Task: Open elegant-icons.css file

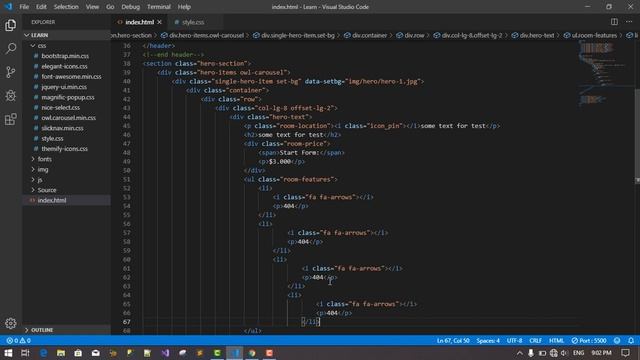Action: [64, 66]
